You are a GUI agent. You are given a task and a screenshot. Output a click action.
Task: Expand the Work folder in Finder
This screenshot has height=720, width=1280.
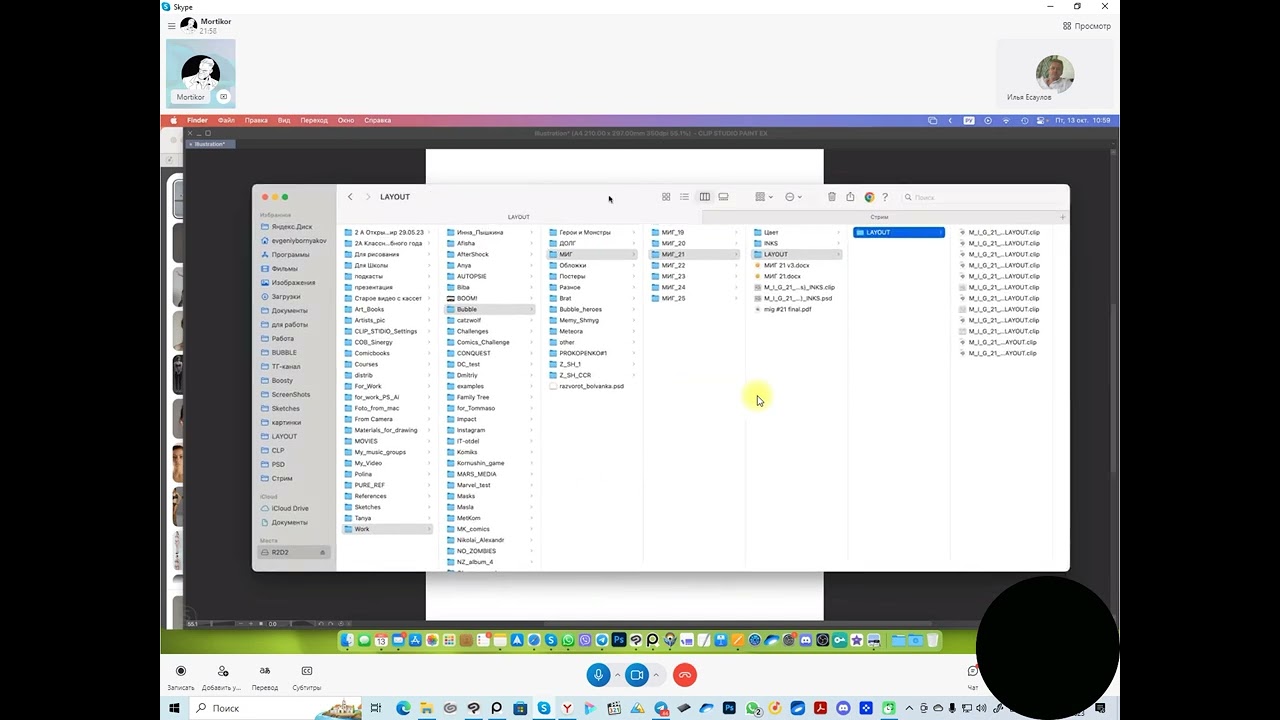coord(388,529)
